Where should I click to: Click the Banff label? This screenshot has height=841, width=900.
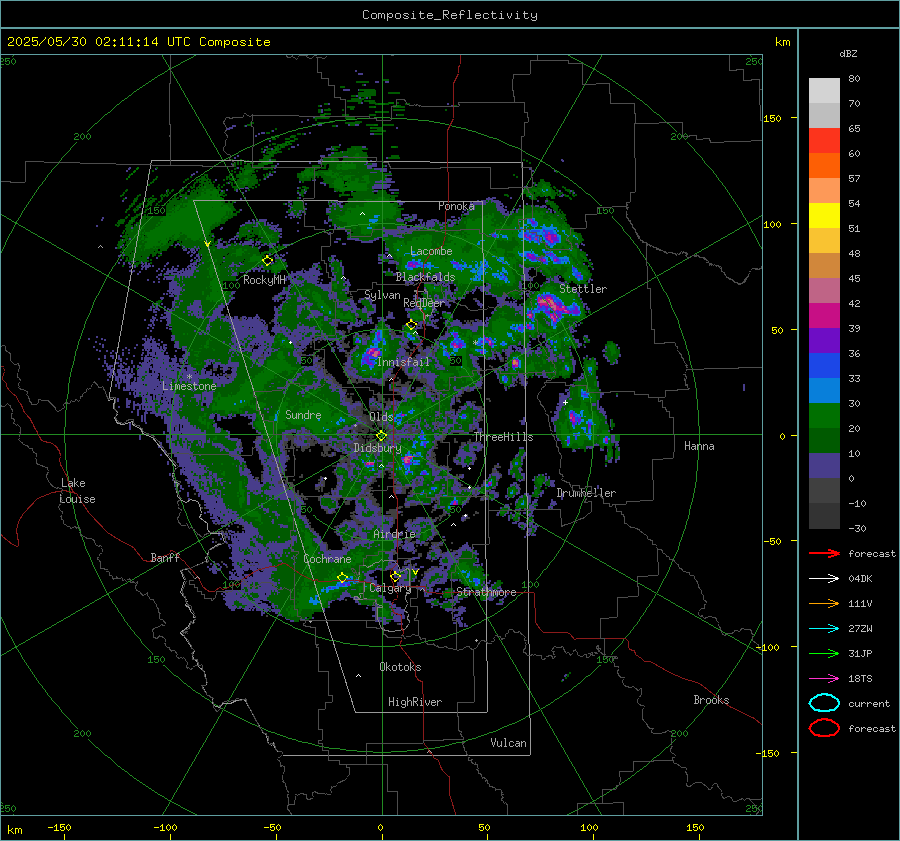pos(165,557)
